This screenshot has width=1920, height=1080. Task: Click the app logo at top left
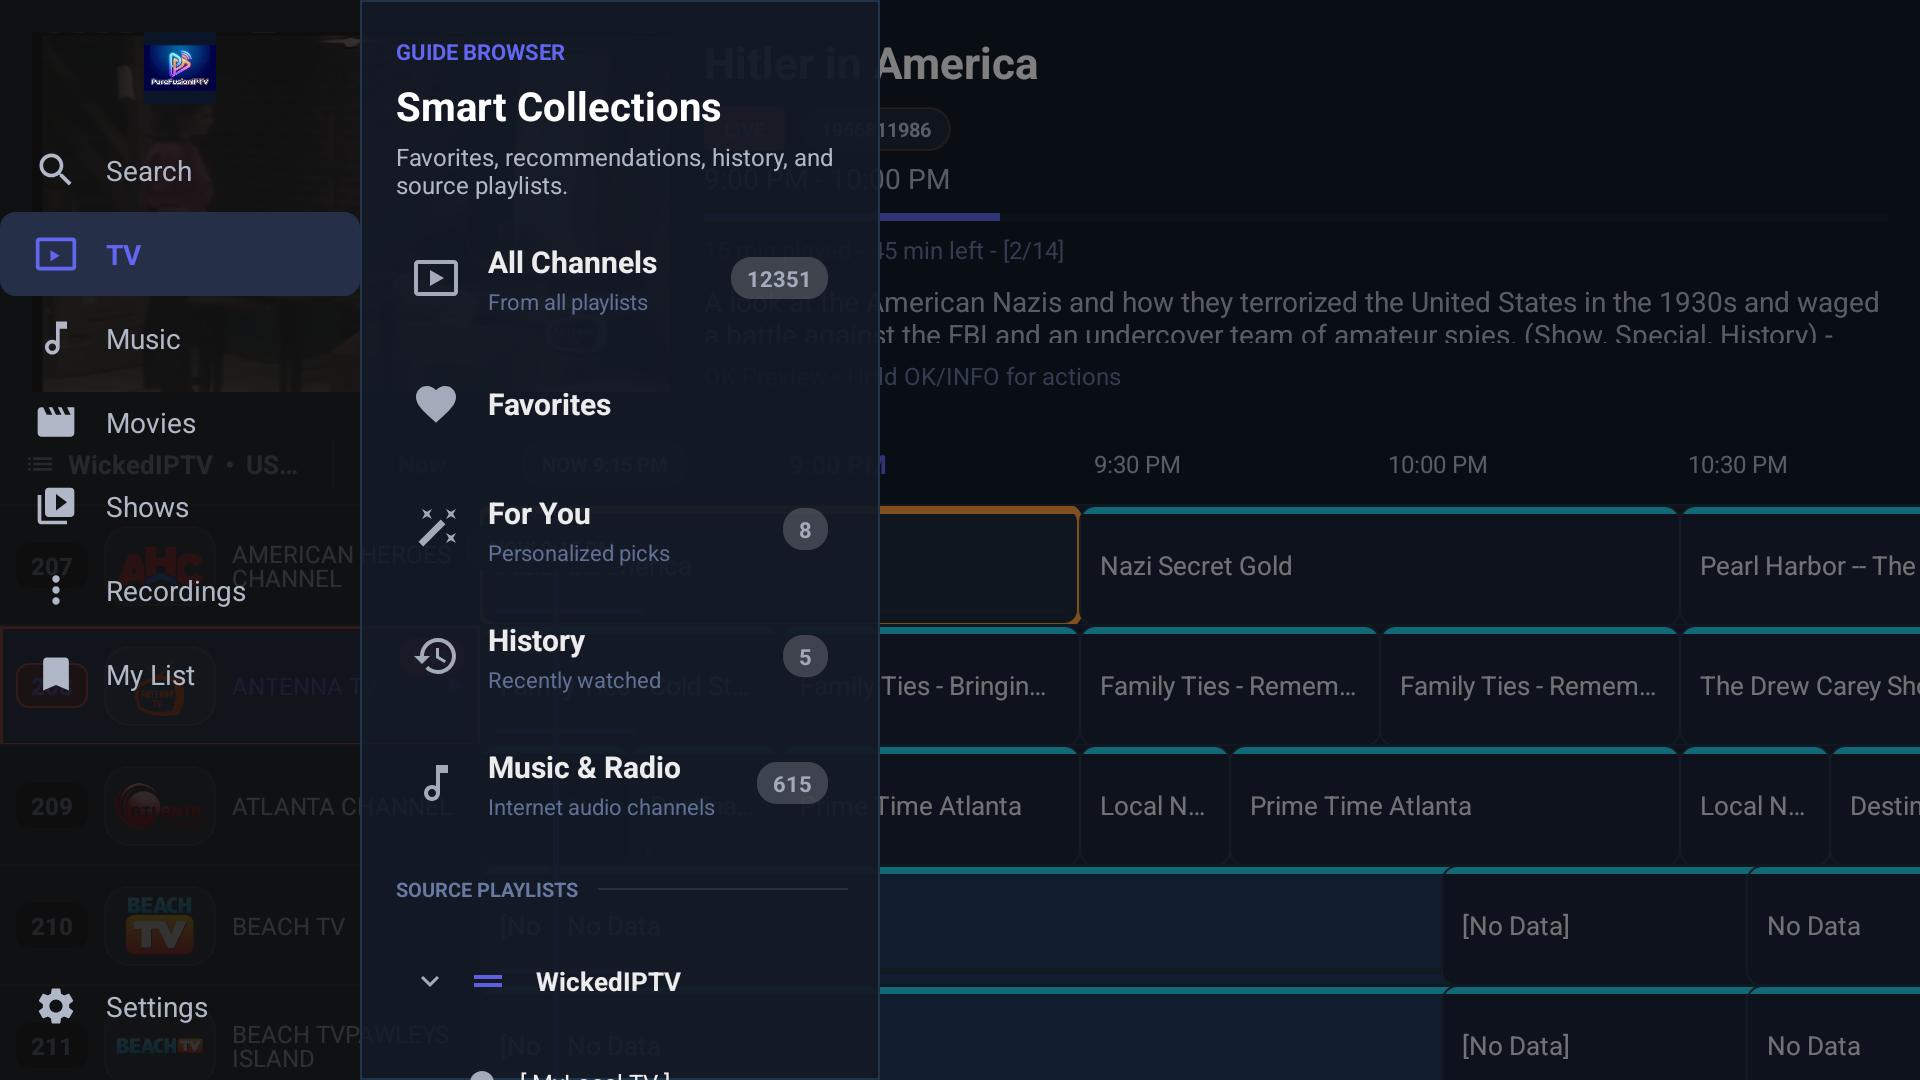(179, 67)
